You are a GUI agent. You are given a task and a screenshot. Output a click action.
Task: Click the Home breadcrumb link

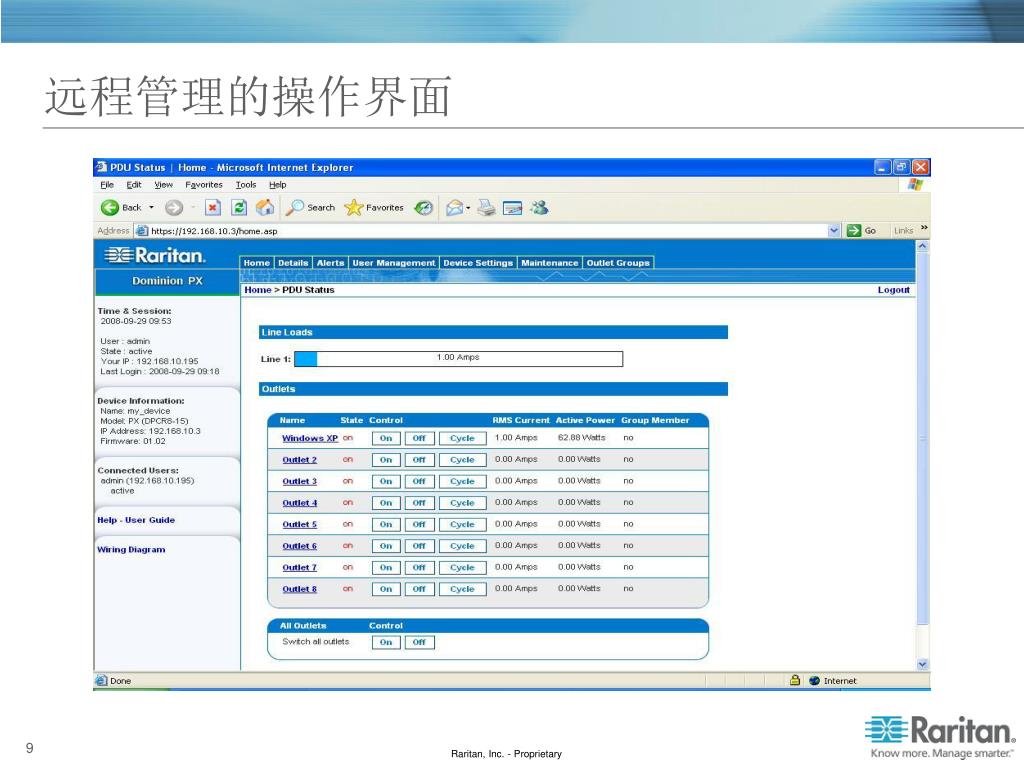click(257, 289)
